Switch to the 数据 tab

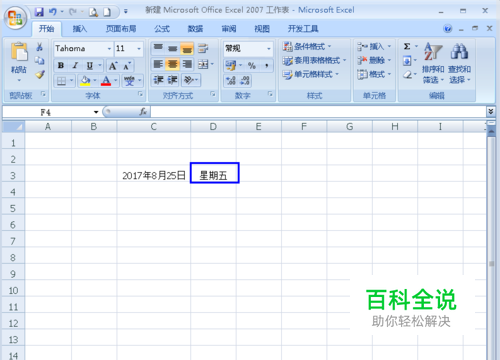pos(195,29)
